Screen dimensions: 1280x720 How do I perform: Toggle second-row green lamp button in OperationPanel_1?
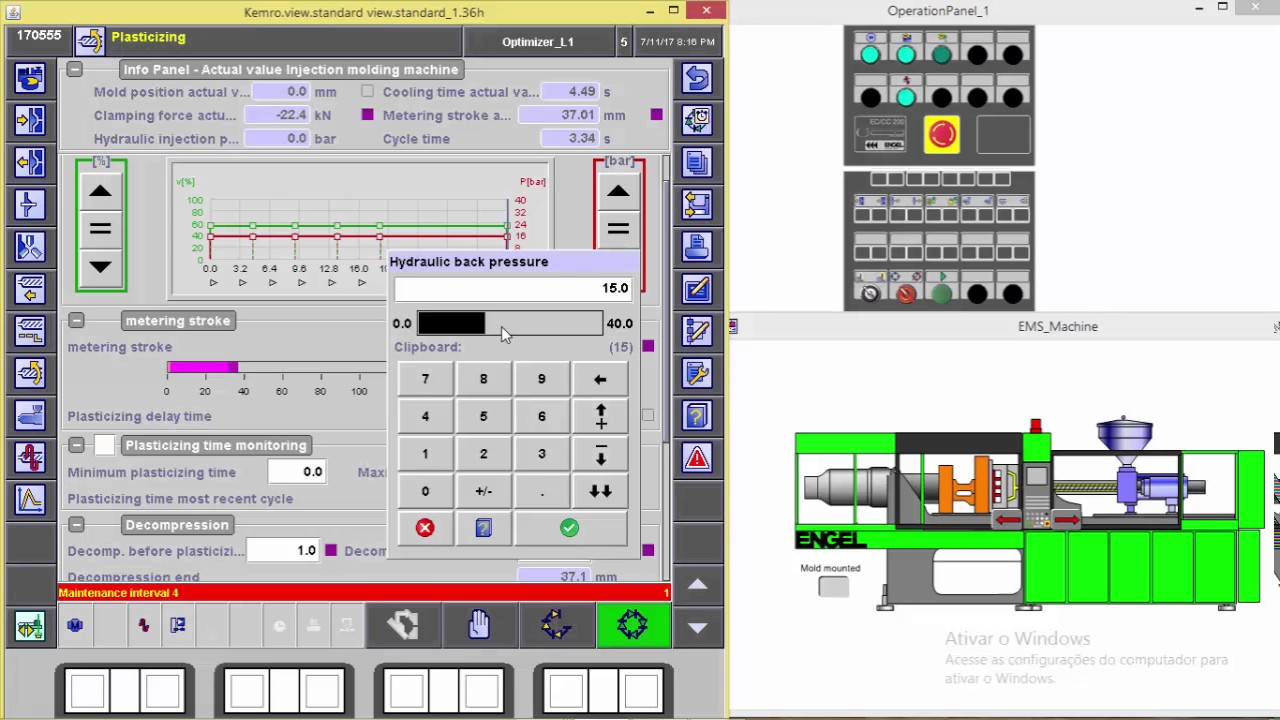[905, 97]
